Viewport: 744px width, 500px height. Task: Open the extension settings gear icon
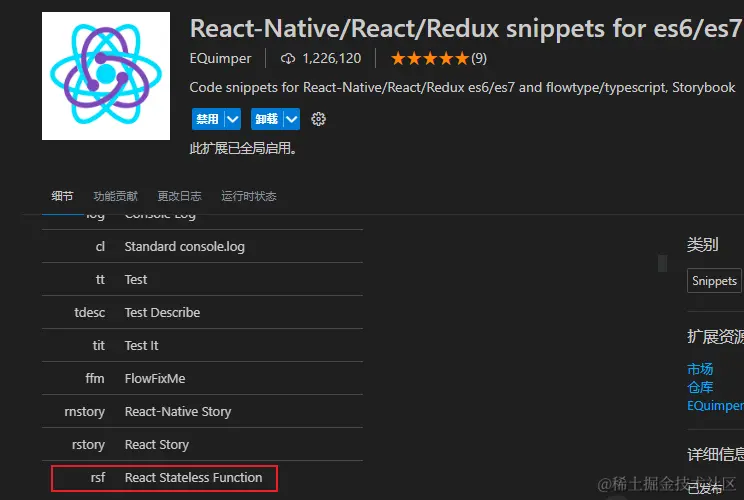pos(318,119)
